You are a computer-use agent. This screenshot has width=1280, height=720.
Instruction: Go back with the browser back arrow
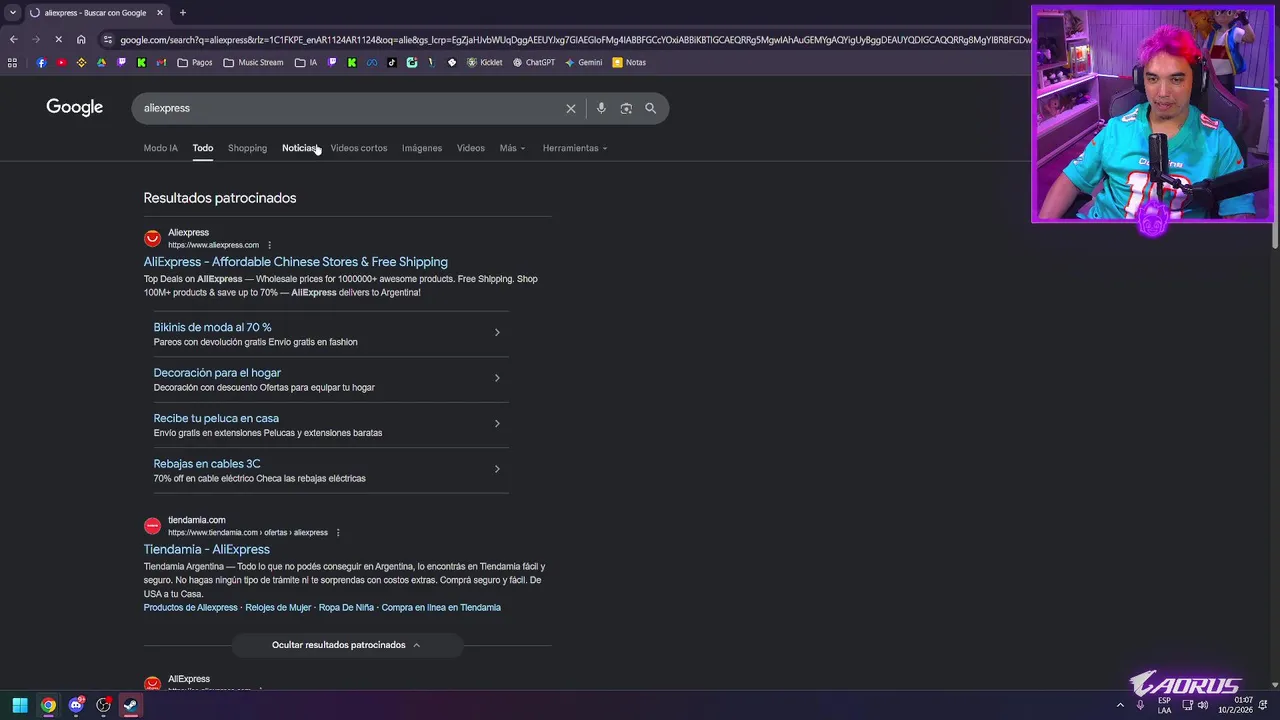[13, 39]
